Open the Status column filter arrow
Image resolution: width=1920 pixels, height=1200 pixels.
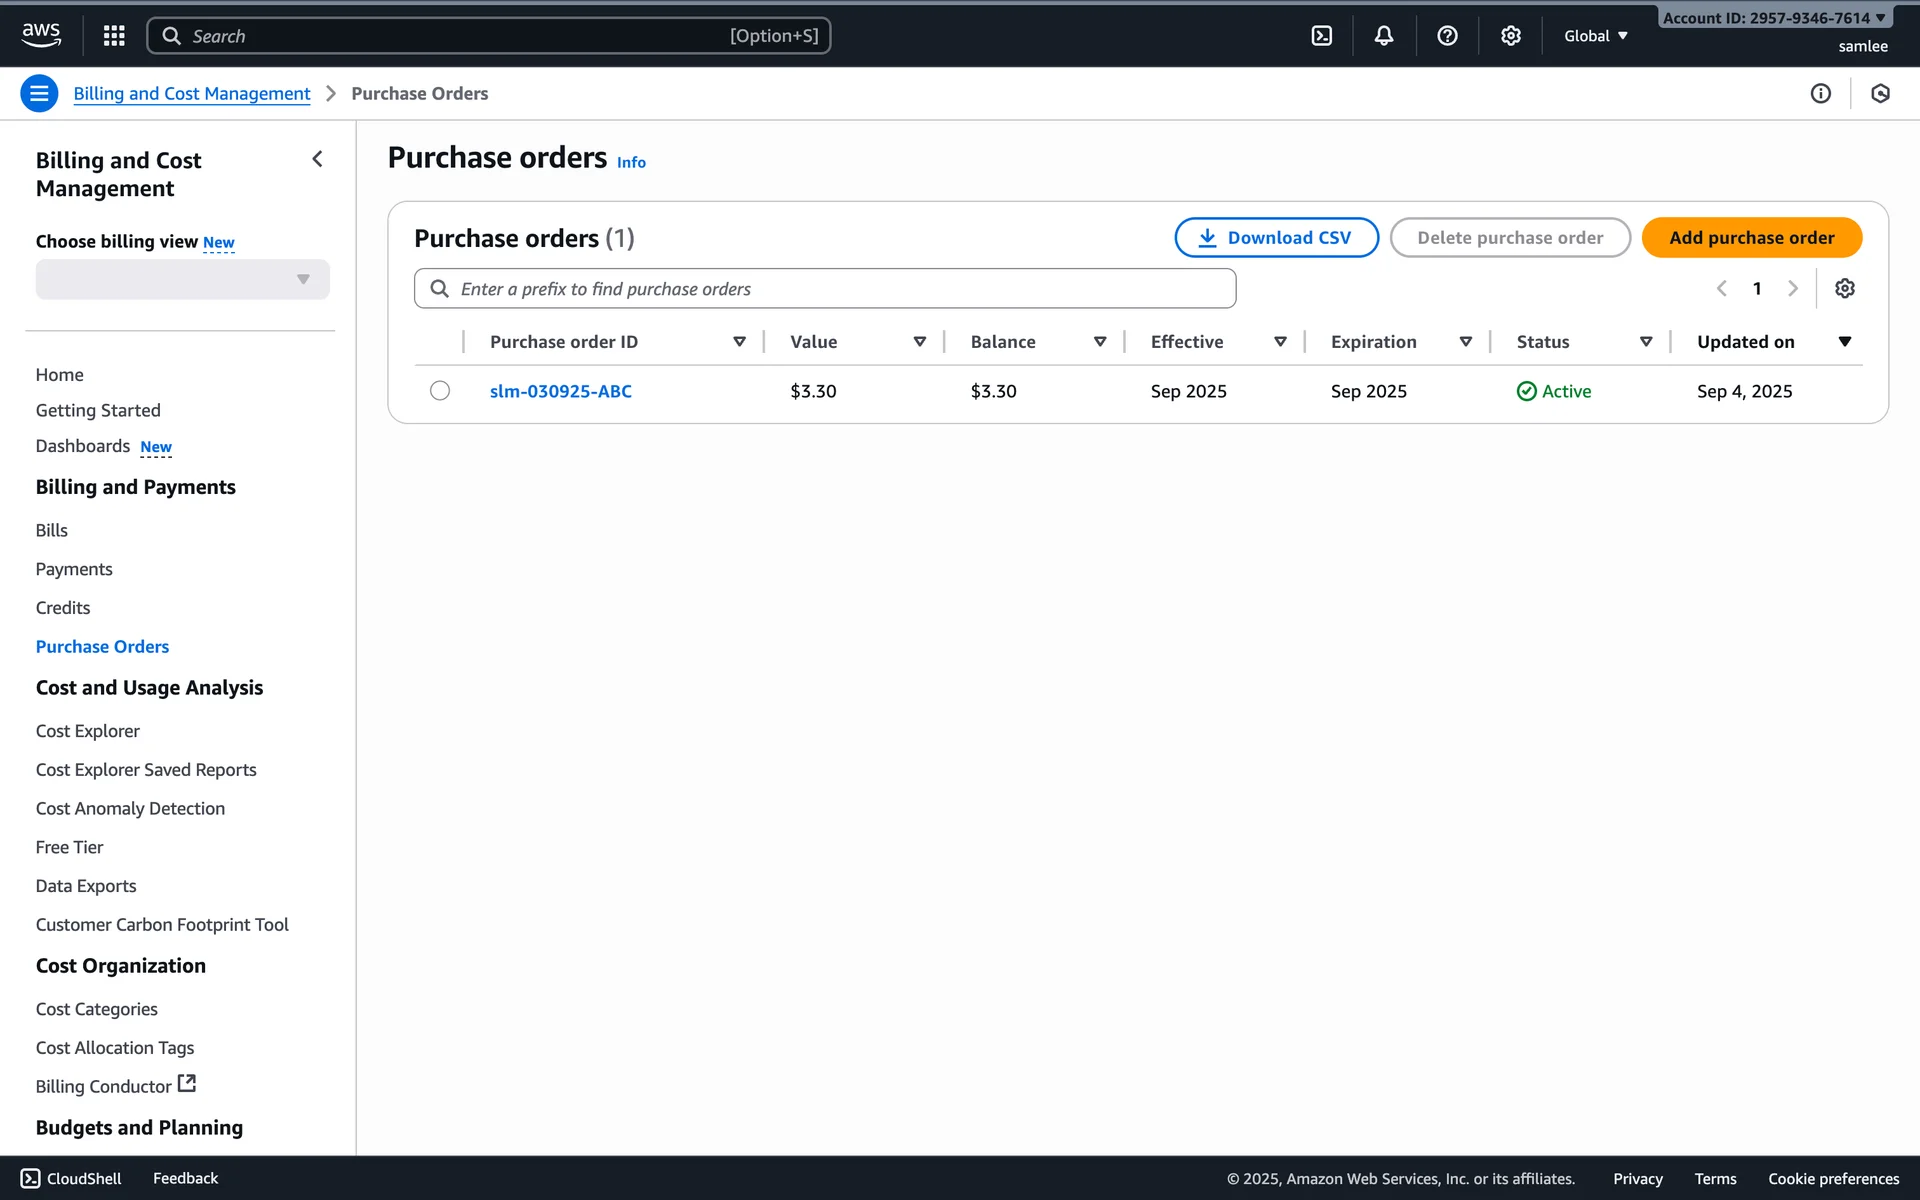coord(1646,342)
